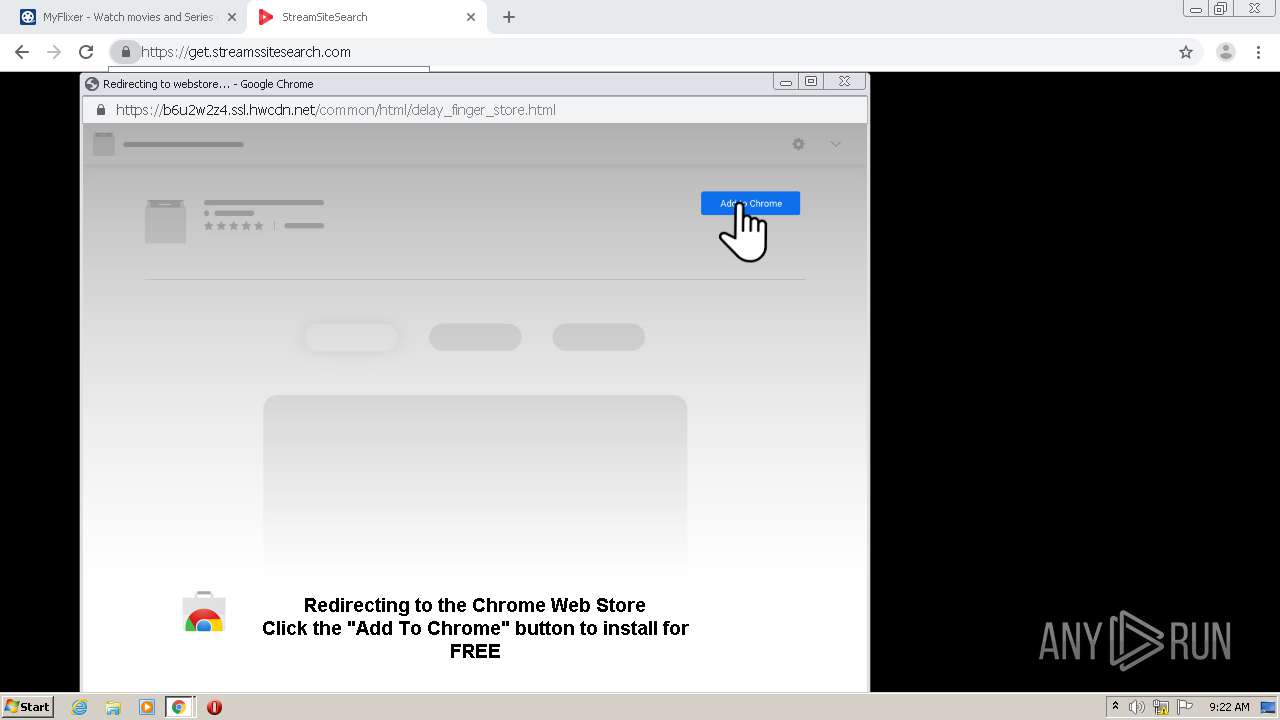Close the Redirecting to webstore popup

pos(844,82)
